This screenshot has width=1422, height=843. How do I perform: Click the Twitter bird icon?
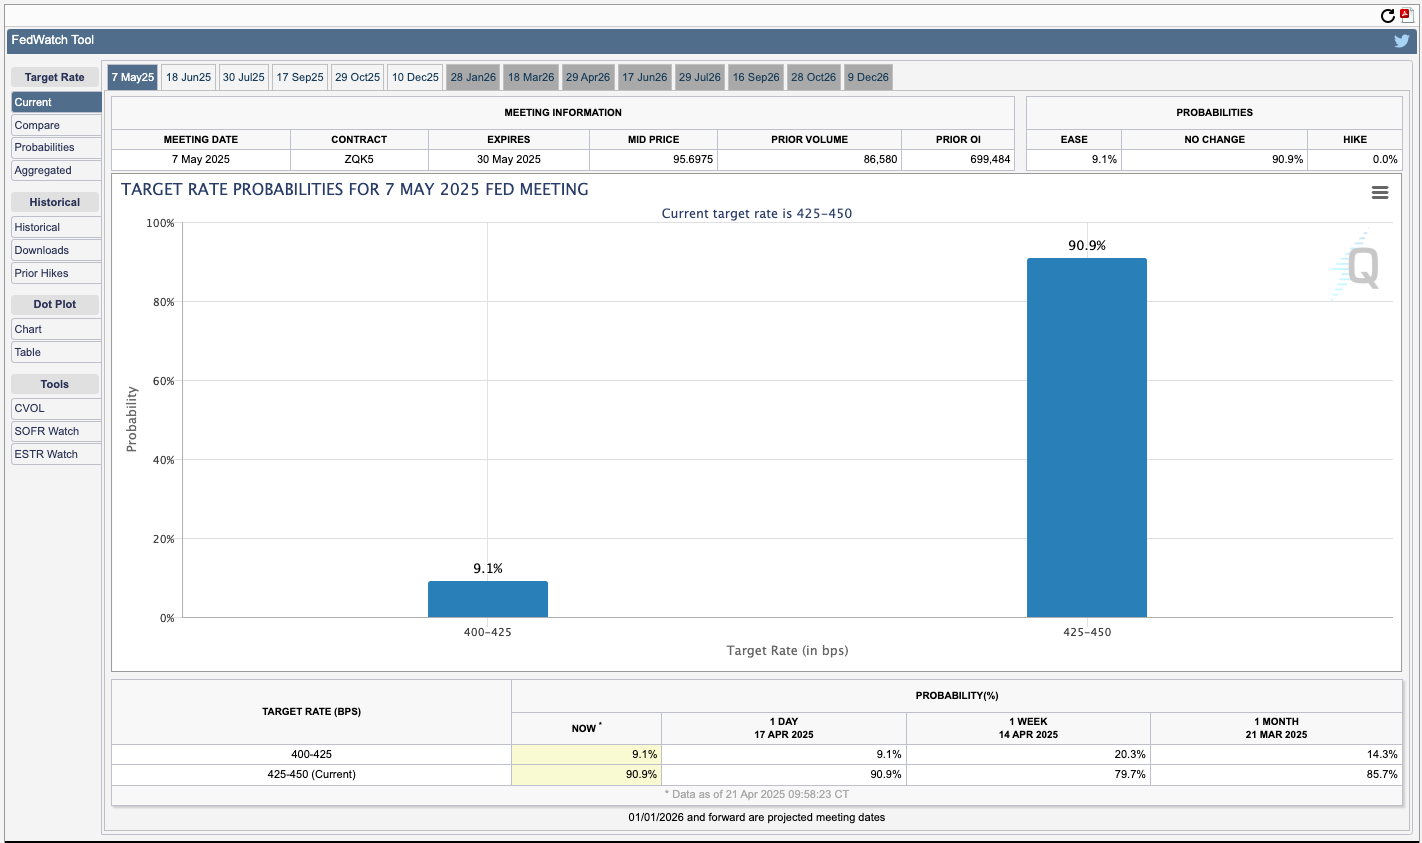1402,41
